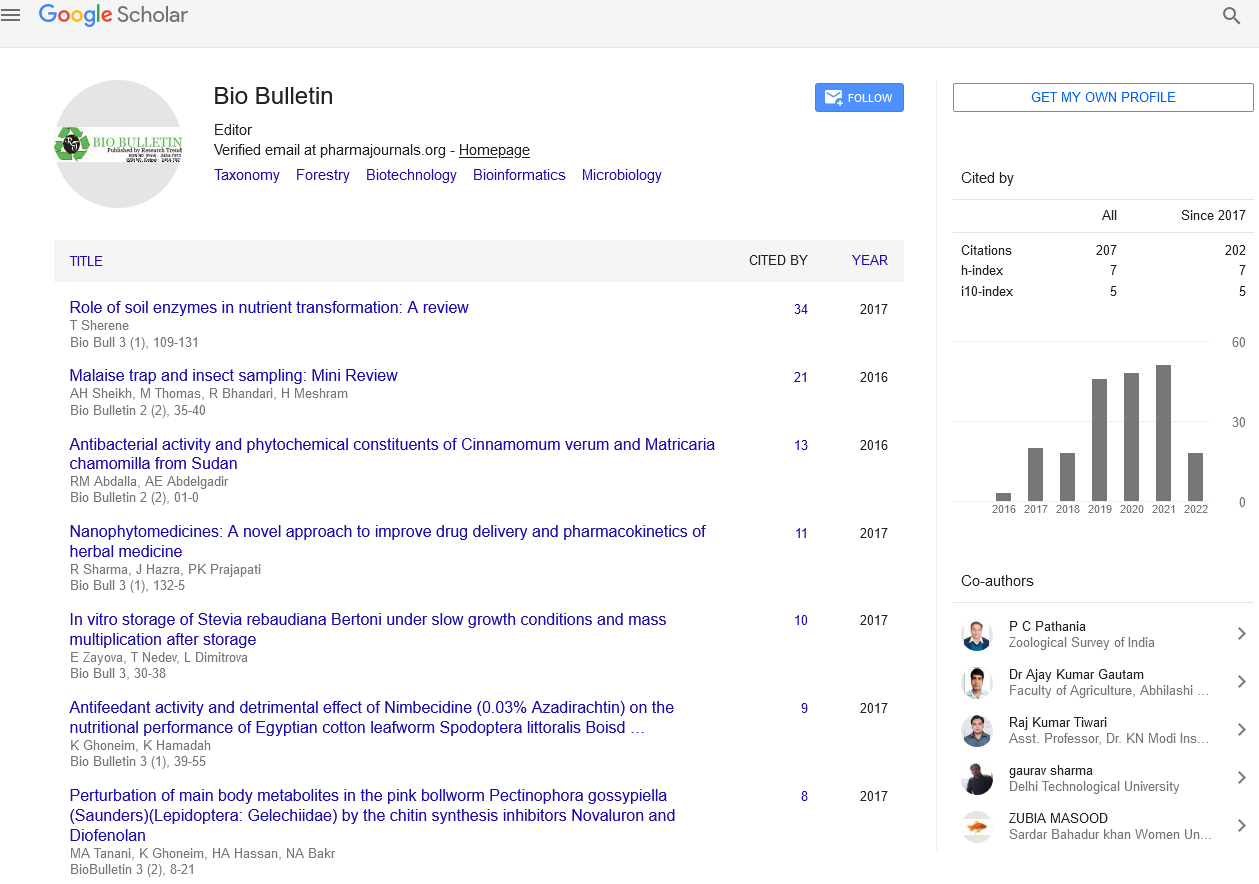The width and height of the screenshot is (1259, 884).
Task: Click gaurav sharma's avatar photo
Action: 977,778
